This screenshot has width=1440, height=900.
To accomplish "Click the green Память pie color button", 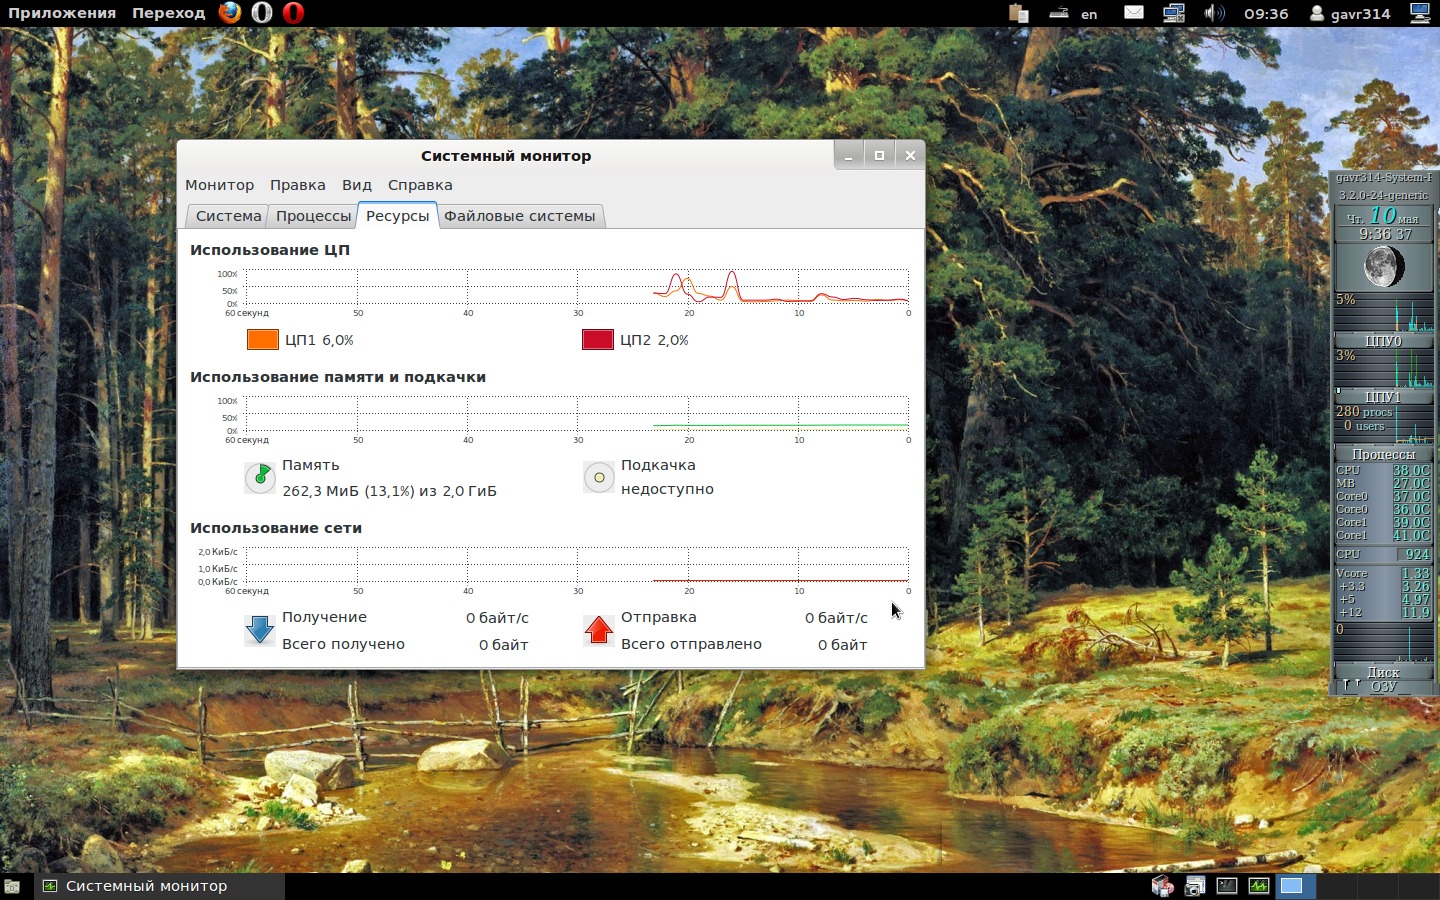I will pyautogui.click(x=260, y=478).
